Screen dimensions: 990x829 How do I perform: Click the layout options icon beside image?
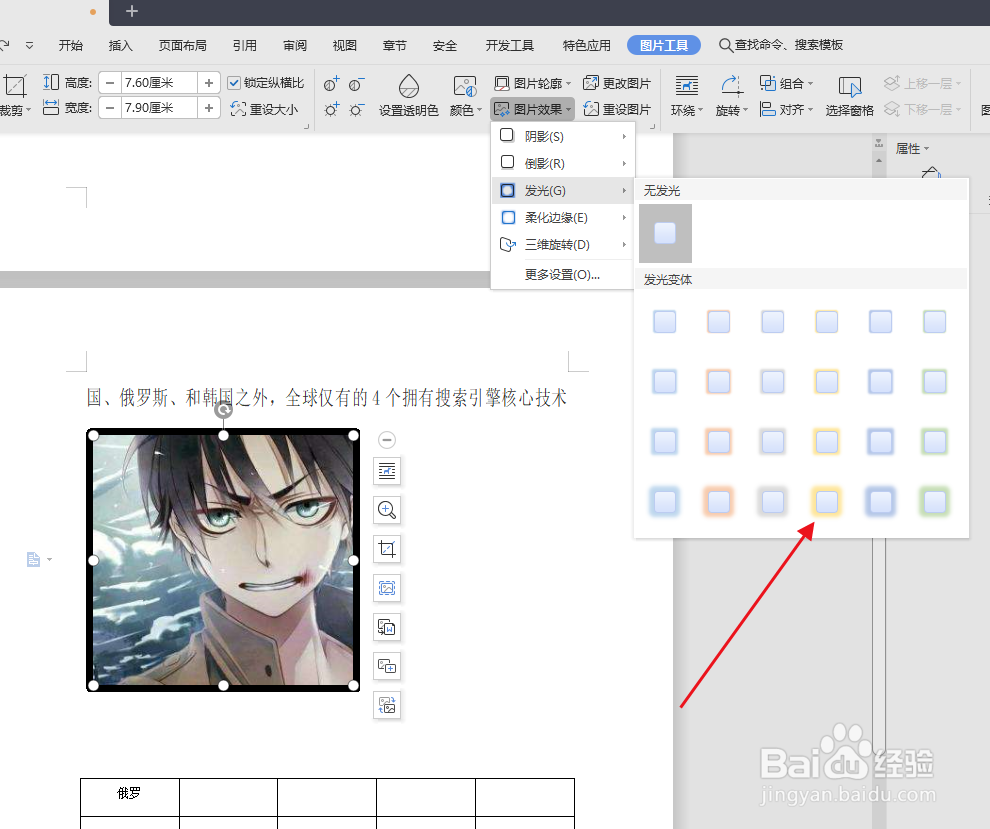click(x=387, y=470)
